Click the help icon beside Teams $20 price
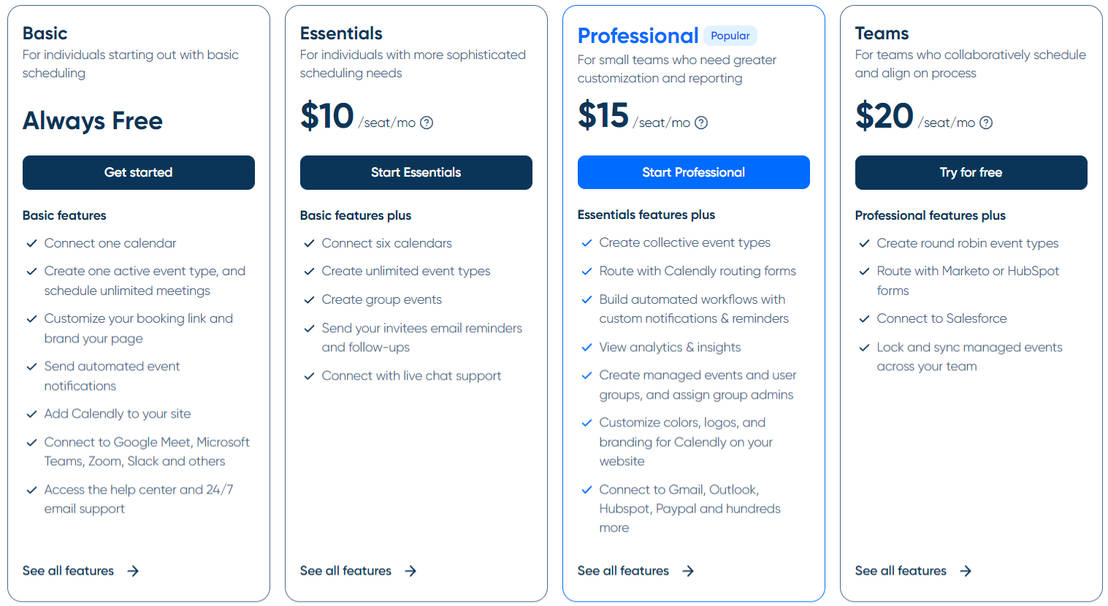This screenshot has width=1108, height=606. click(x=986, y=123)
